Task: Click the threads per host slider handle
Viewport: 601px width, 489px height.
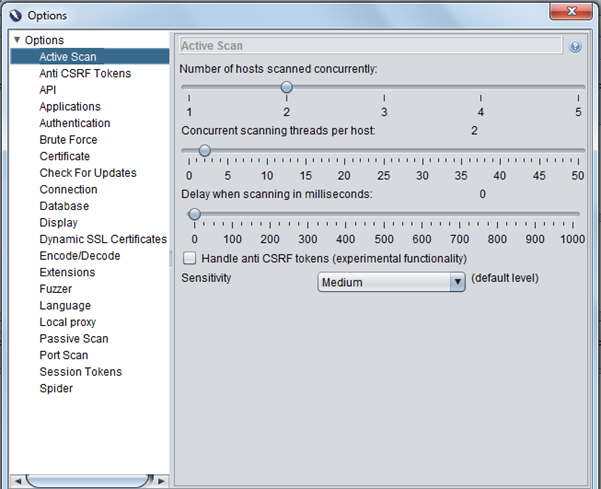Action: (x=204, y=151)
